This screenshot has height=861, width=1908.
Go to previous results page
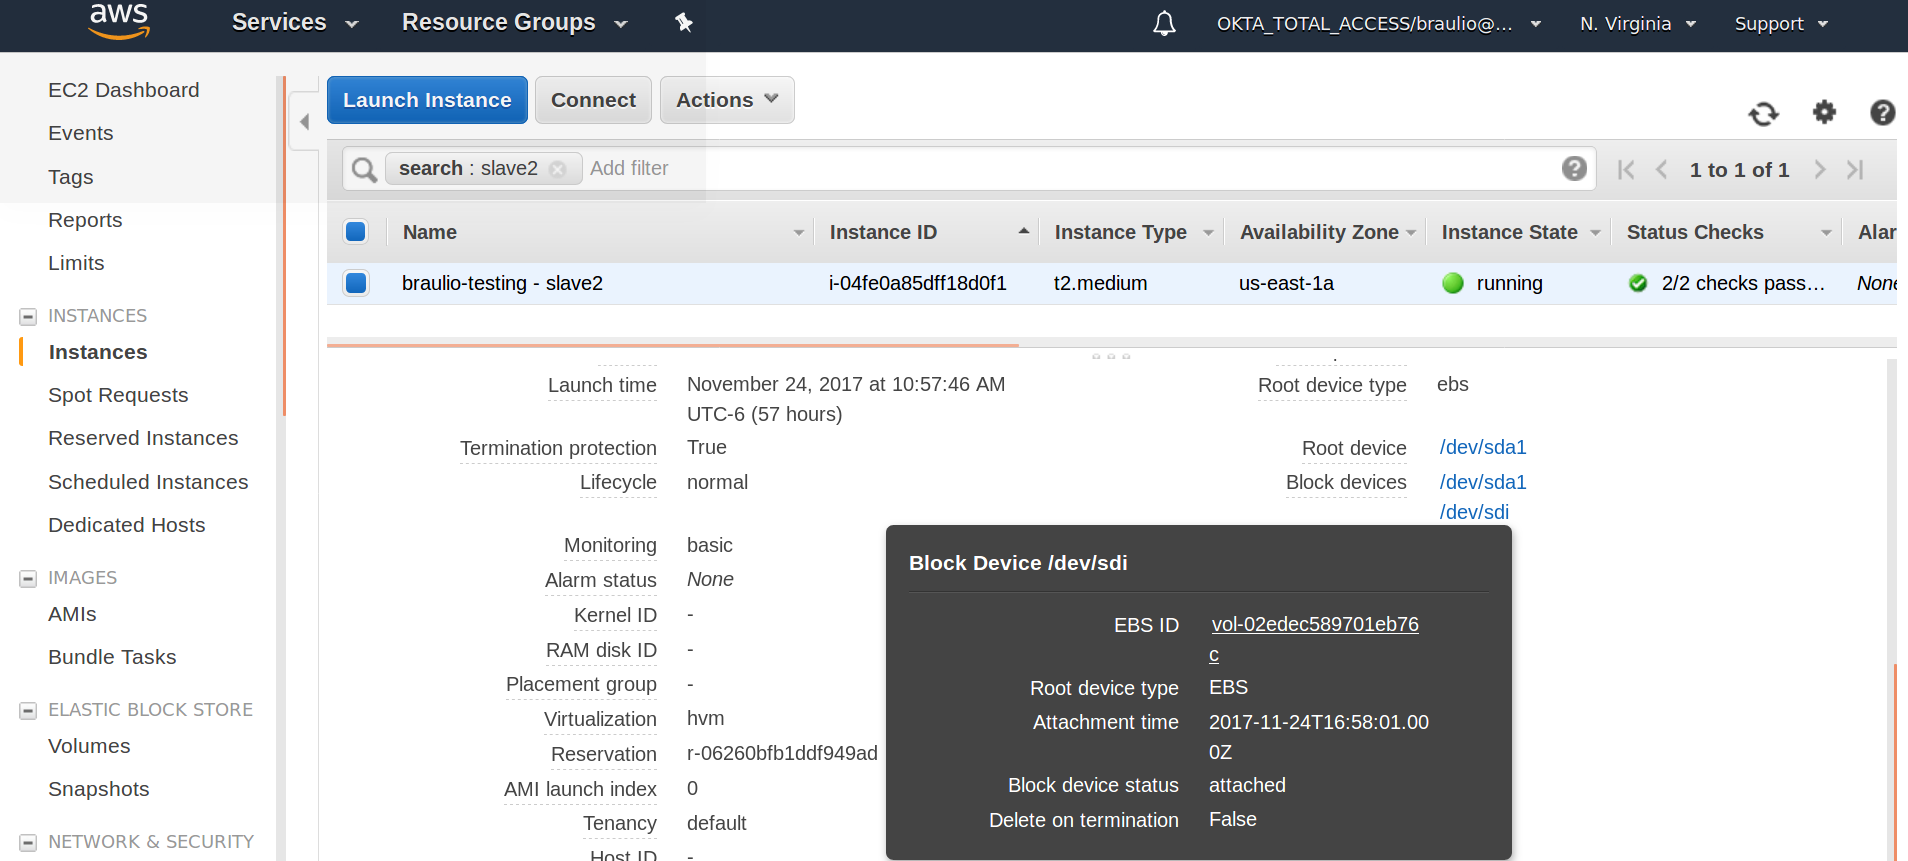(x=1662, y=170)
